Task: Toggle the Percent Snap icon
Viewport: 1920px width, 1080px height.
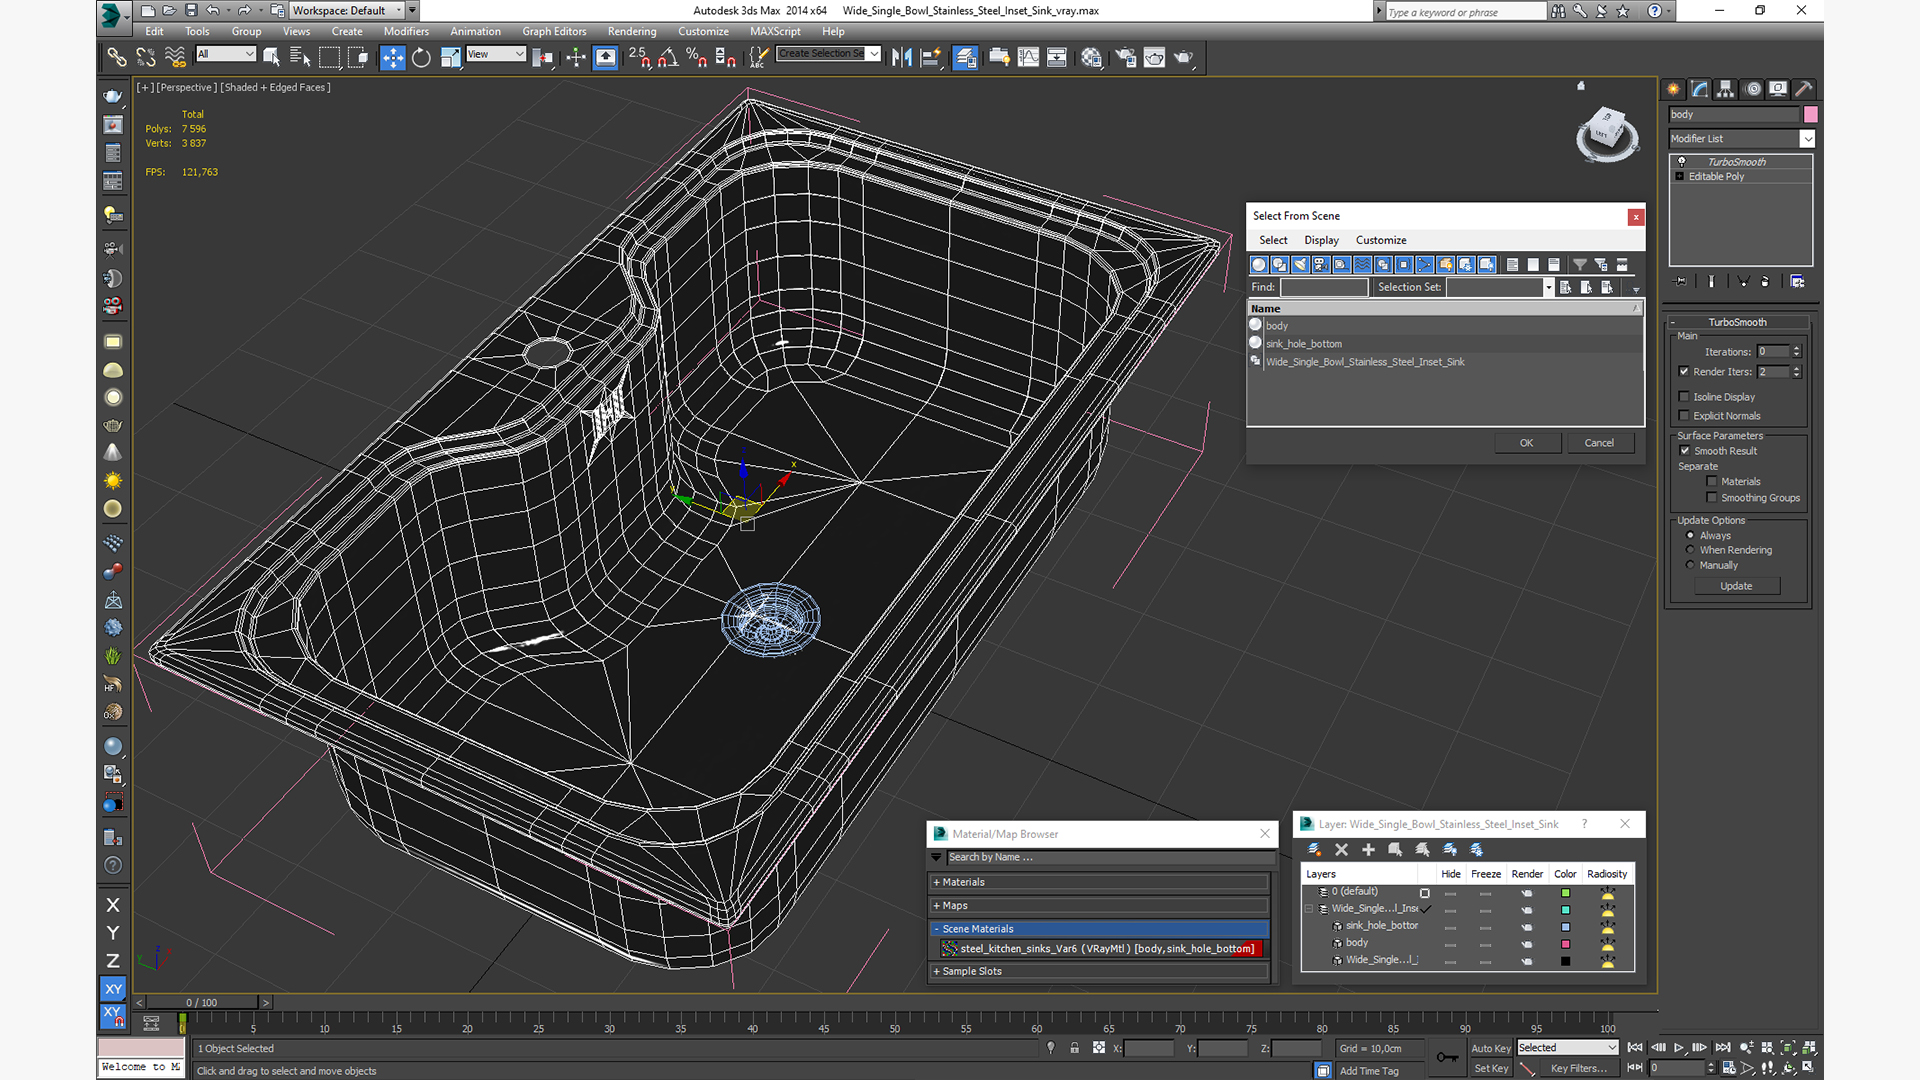Action: [x=697, y=57]
